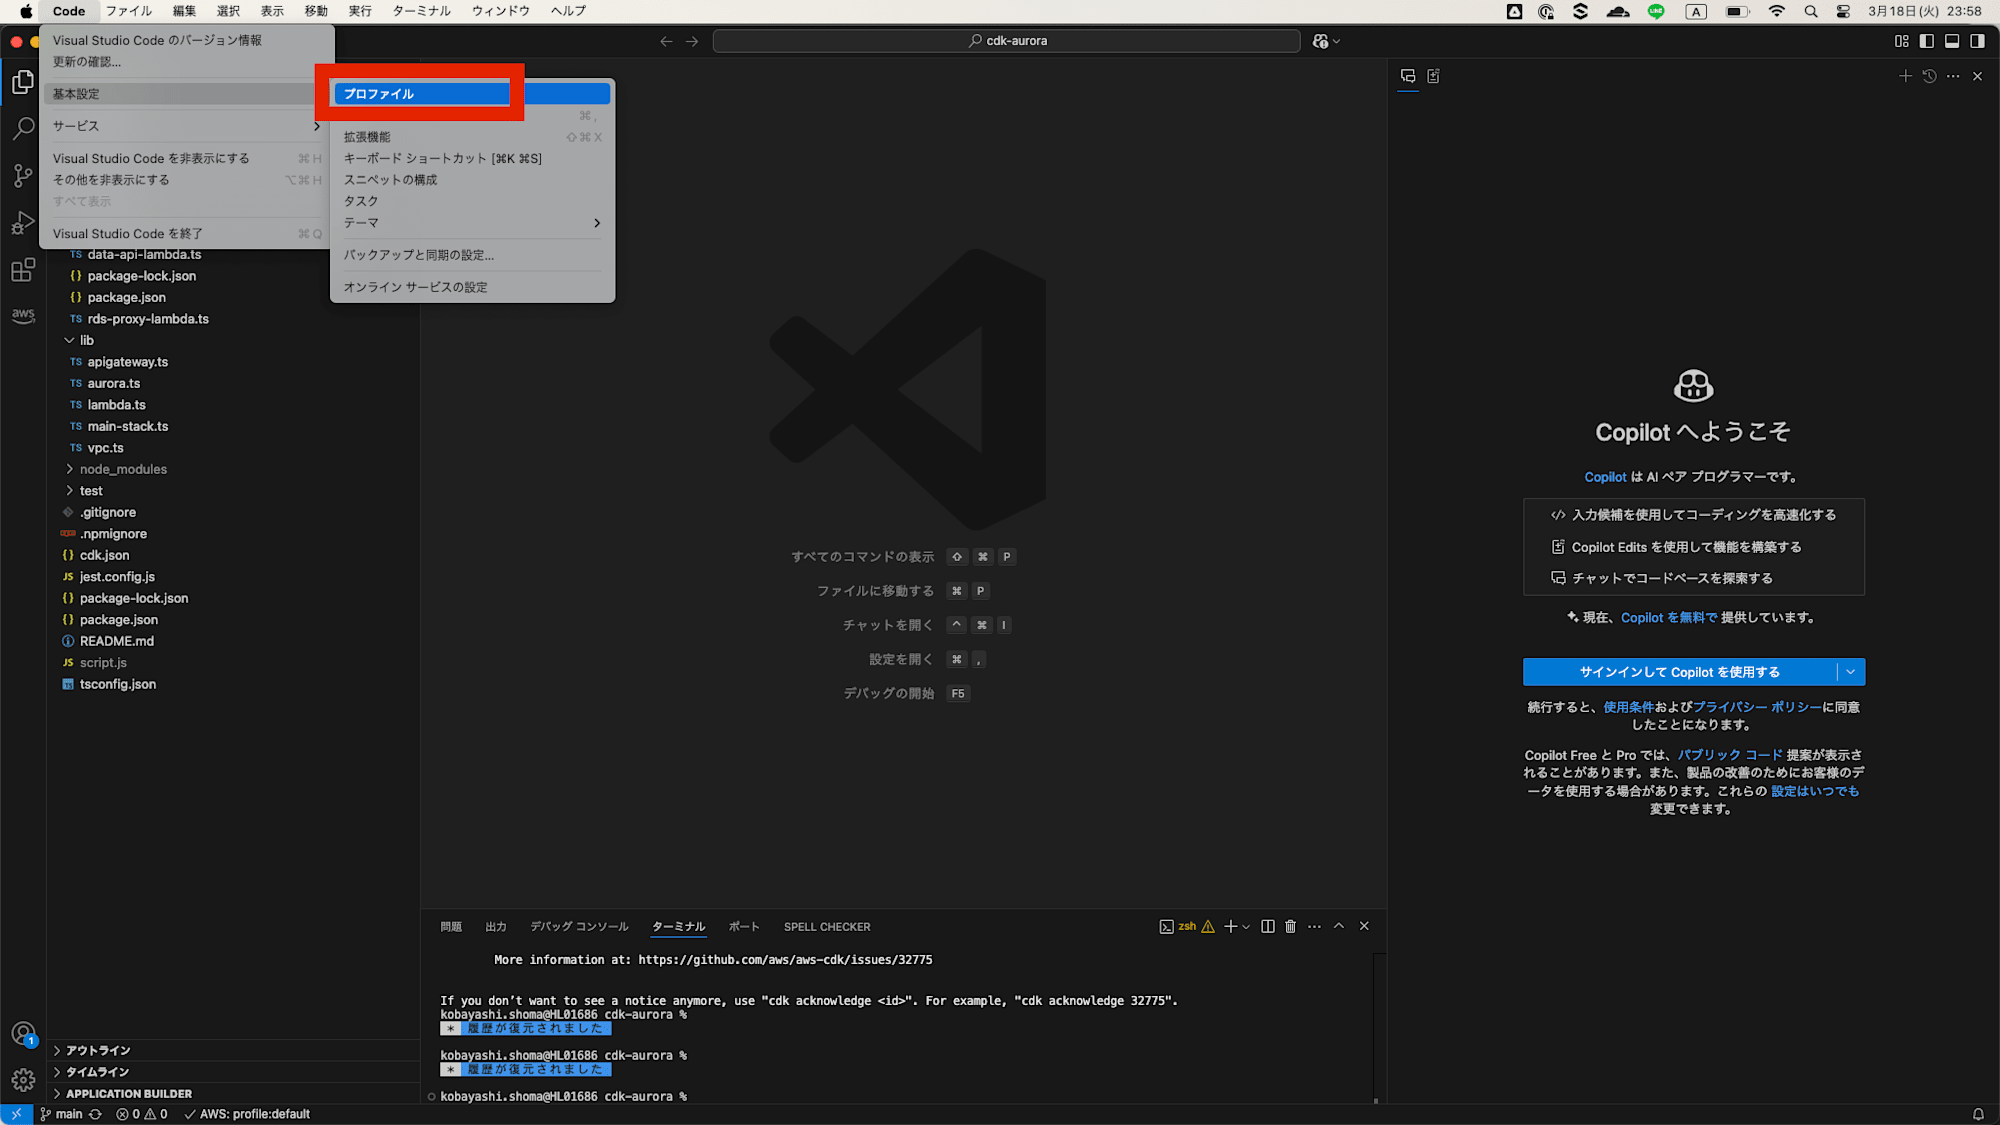Image resolution: width=2000 pixels, height=1125 pixels.
Task: Open the Run and Debug view
Action: click(x=23, y=222)
